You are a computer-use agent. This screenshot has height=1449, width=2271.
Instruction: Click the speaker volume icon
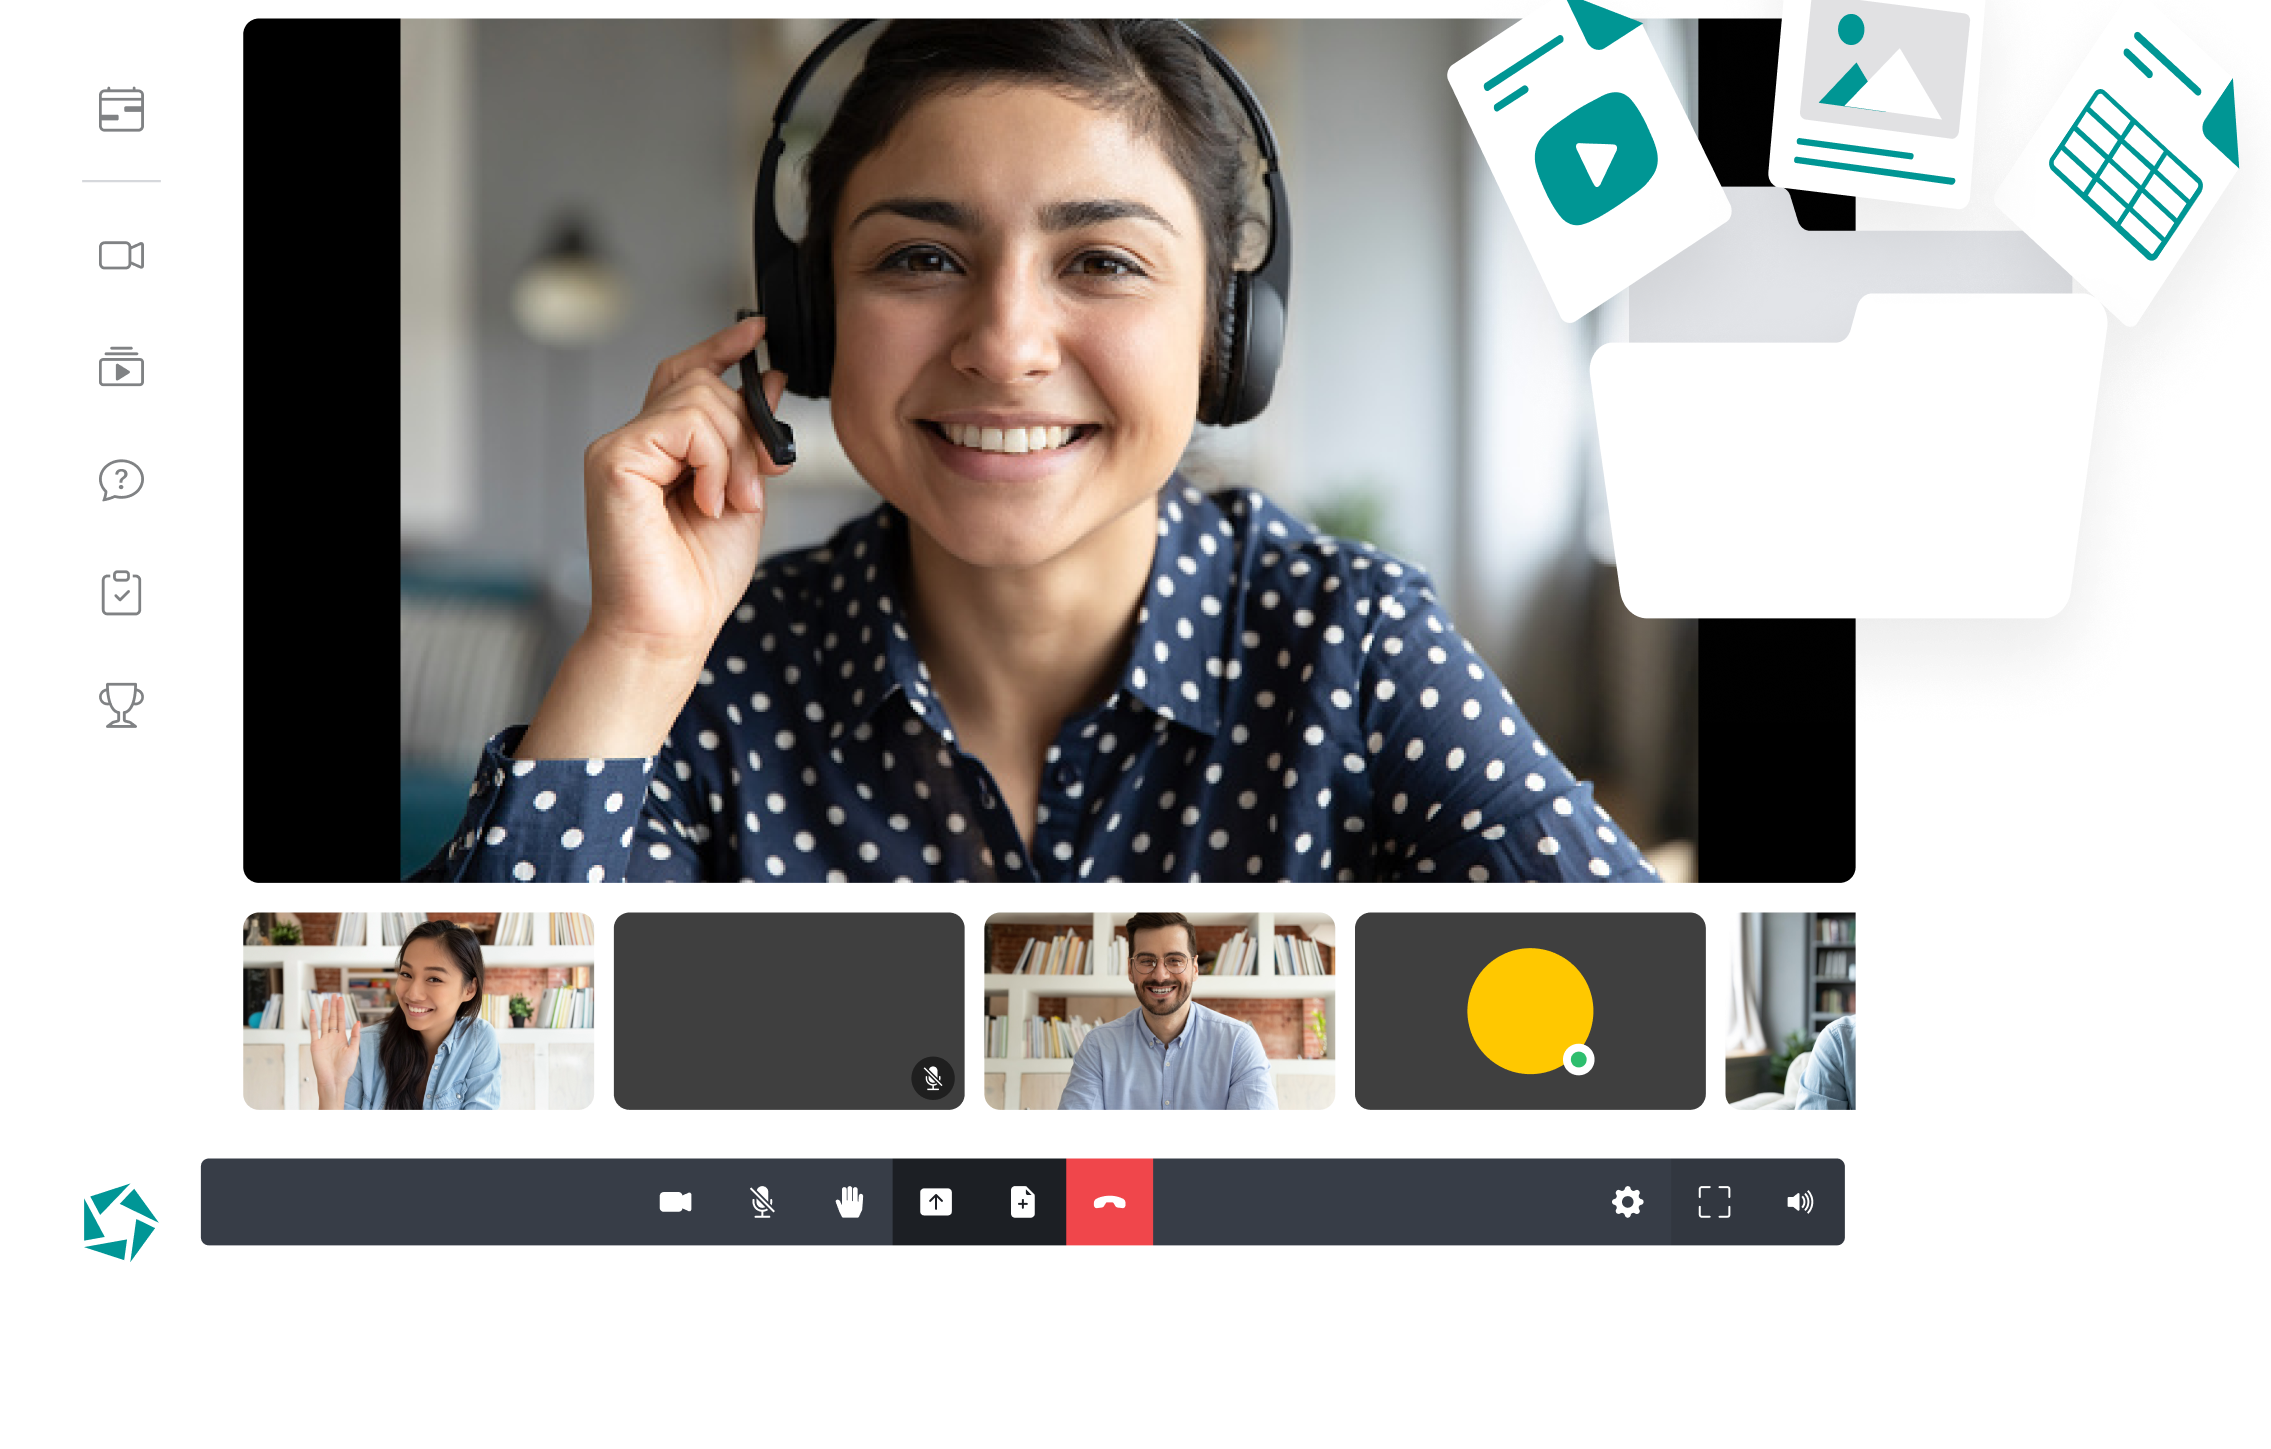click(1800, 1202)
